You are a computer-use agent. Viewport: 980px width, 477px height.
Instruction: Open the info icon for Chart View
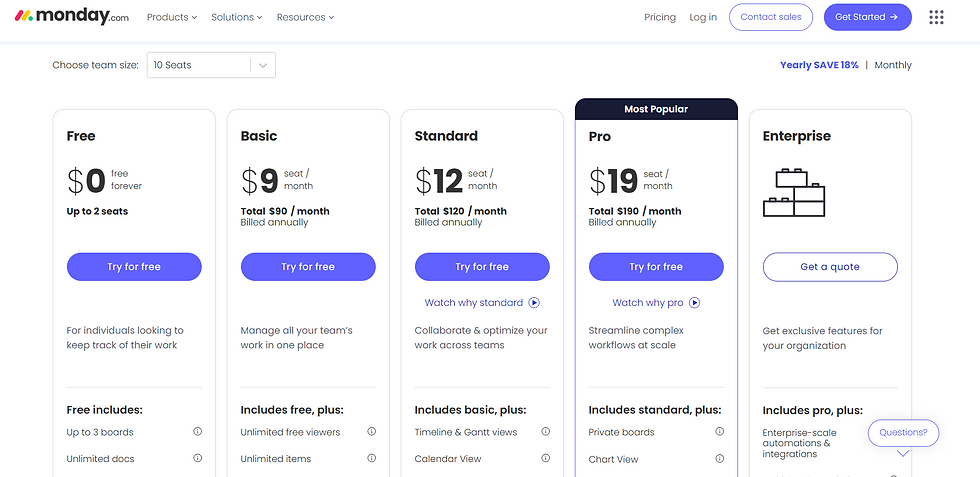pyautogui.click(x=719, y=459)
